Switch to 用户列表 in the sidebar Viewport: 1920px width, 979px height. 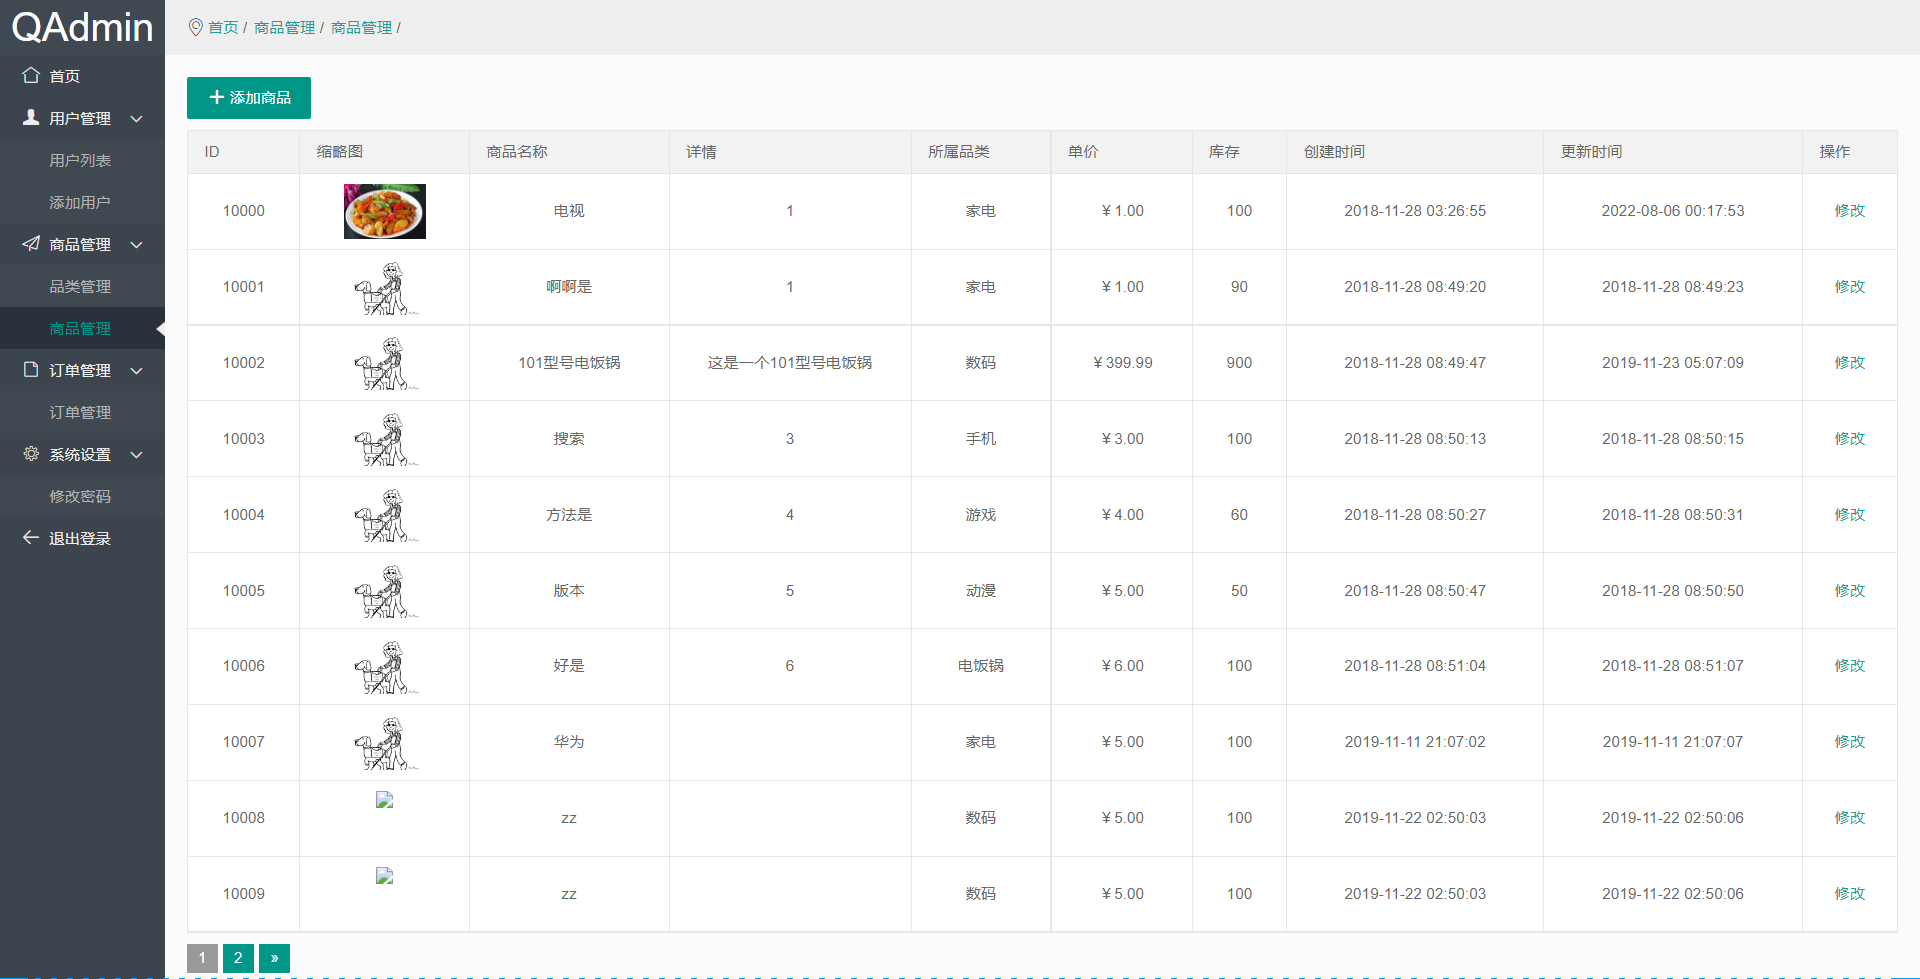tap(80, 159)
